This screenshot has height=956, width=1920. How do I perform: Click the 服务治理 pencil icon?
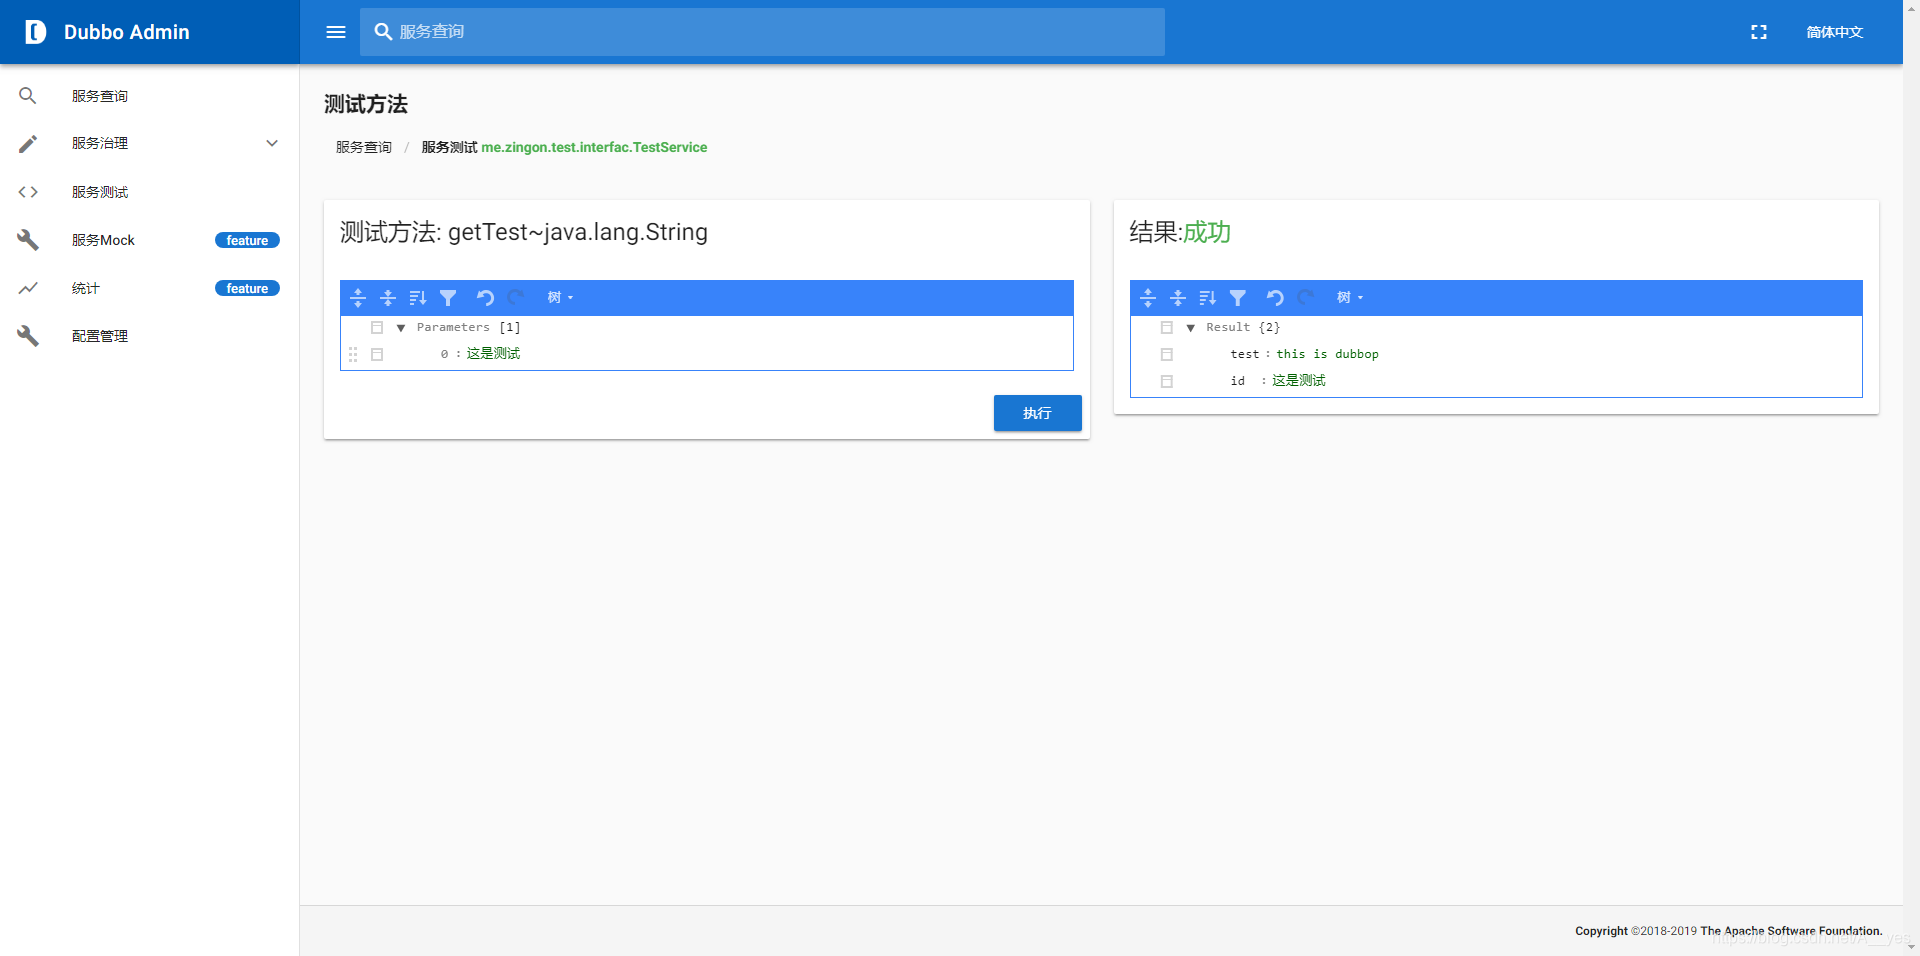coord(28,144)
